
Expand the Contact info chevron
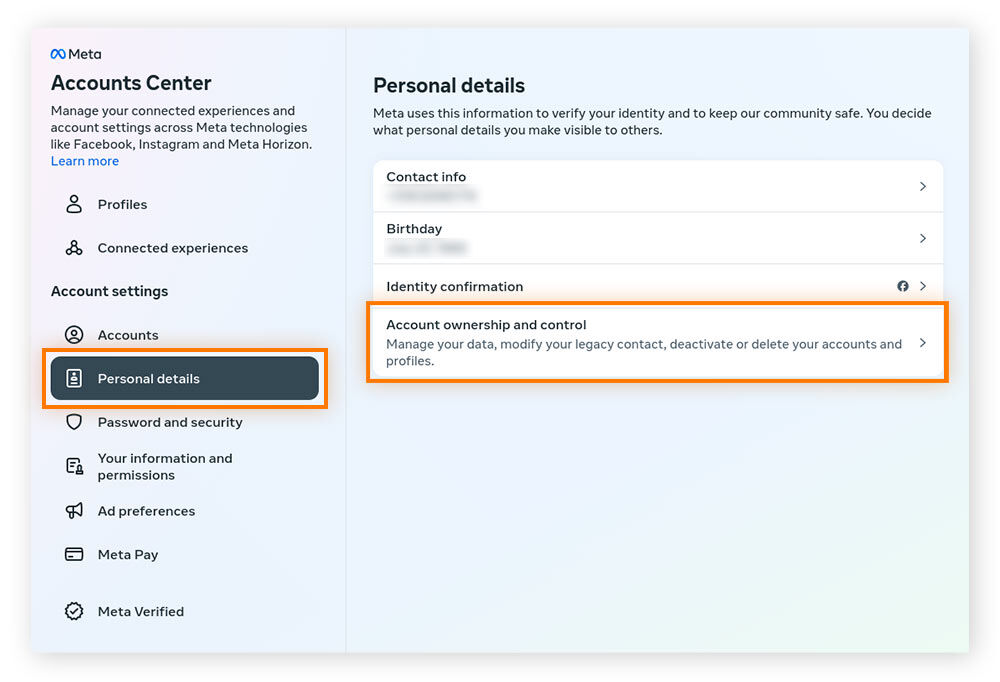pos(922,186)
